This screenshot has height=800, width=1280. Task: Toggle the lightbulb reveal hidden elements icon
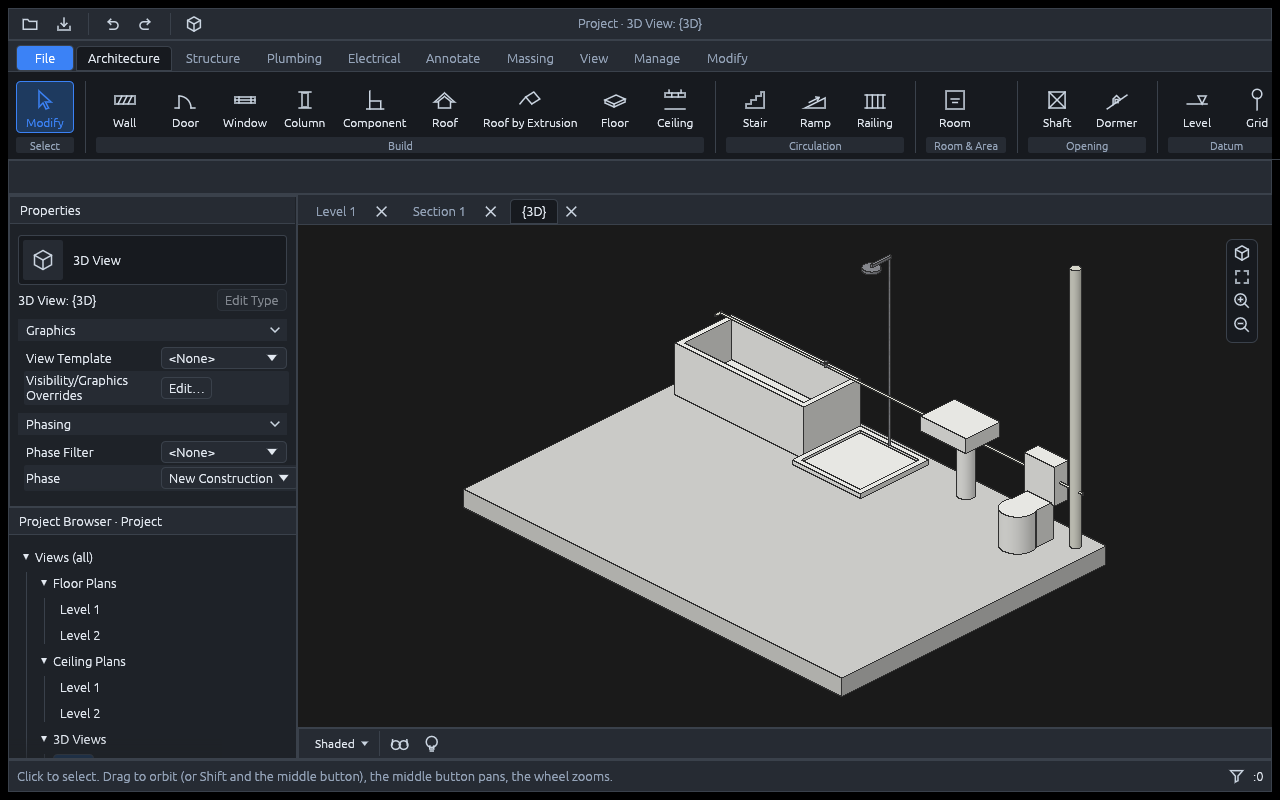coord(432,744)
